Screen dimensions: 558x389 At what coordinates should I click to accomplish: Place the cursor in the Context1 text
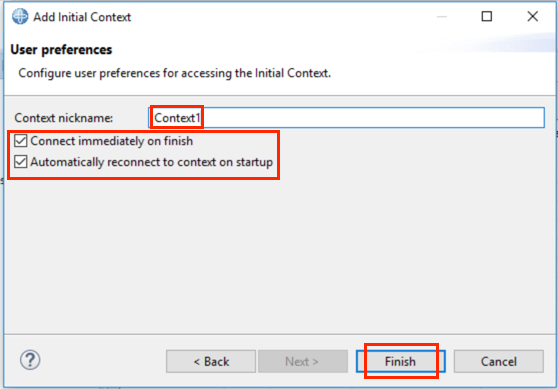pos(177,118)
